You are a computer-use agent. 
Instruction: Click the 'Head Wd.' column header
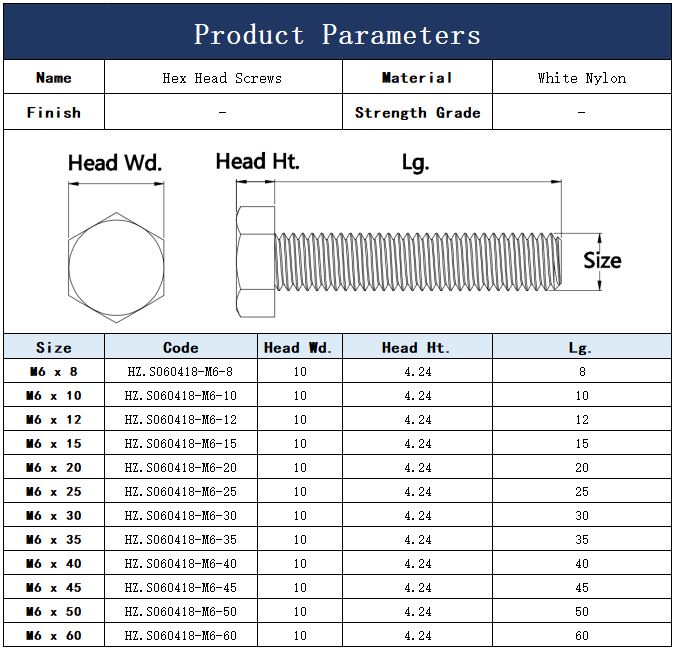coord(298,348)
